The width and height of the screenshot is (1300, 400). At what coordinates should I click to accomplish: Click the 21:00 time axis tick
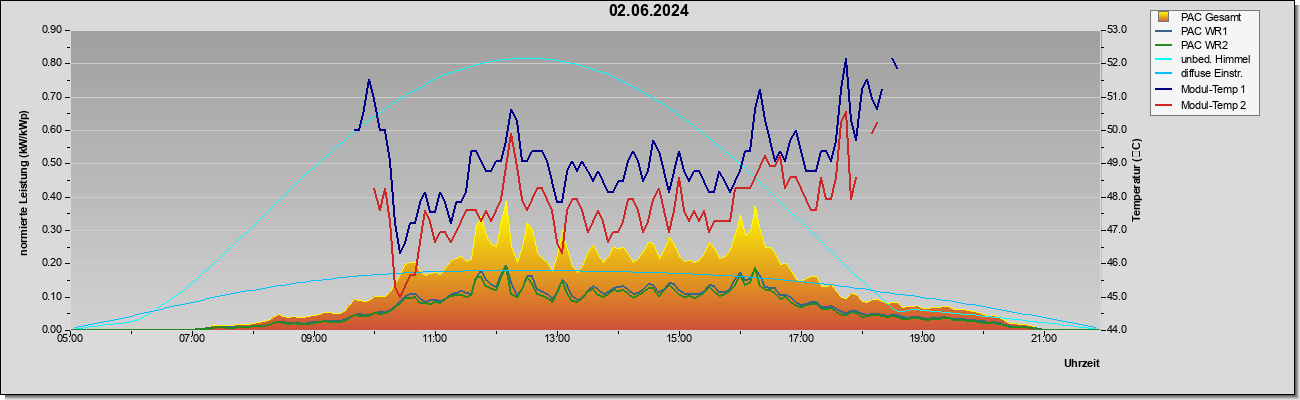coord(1043,339)
